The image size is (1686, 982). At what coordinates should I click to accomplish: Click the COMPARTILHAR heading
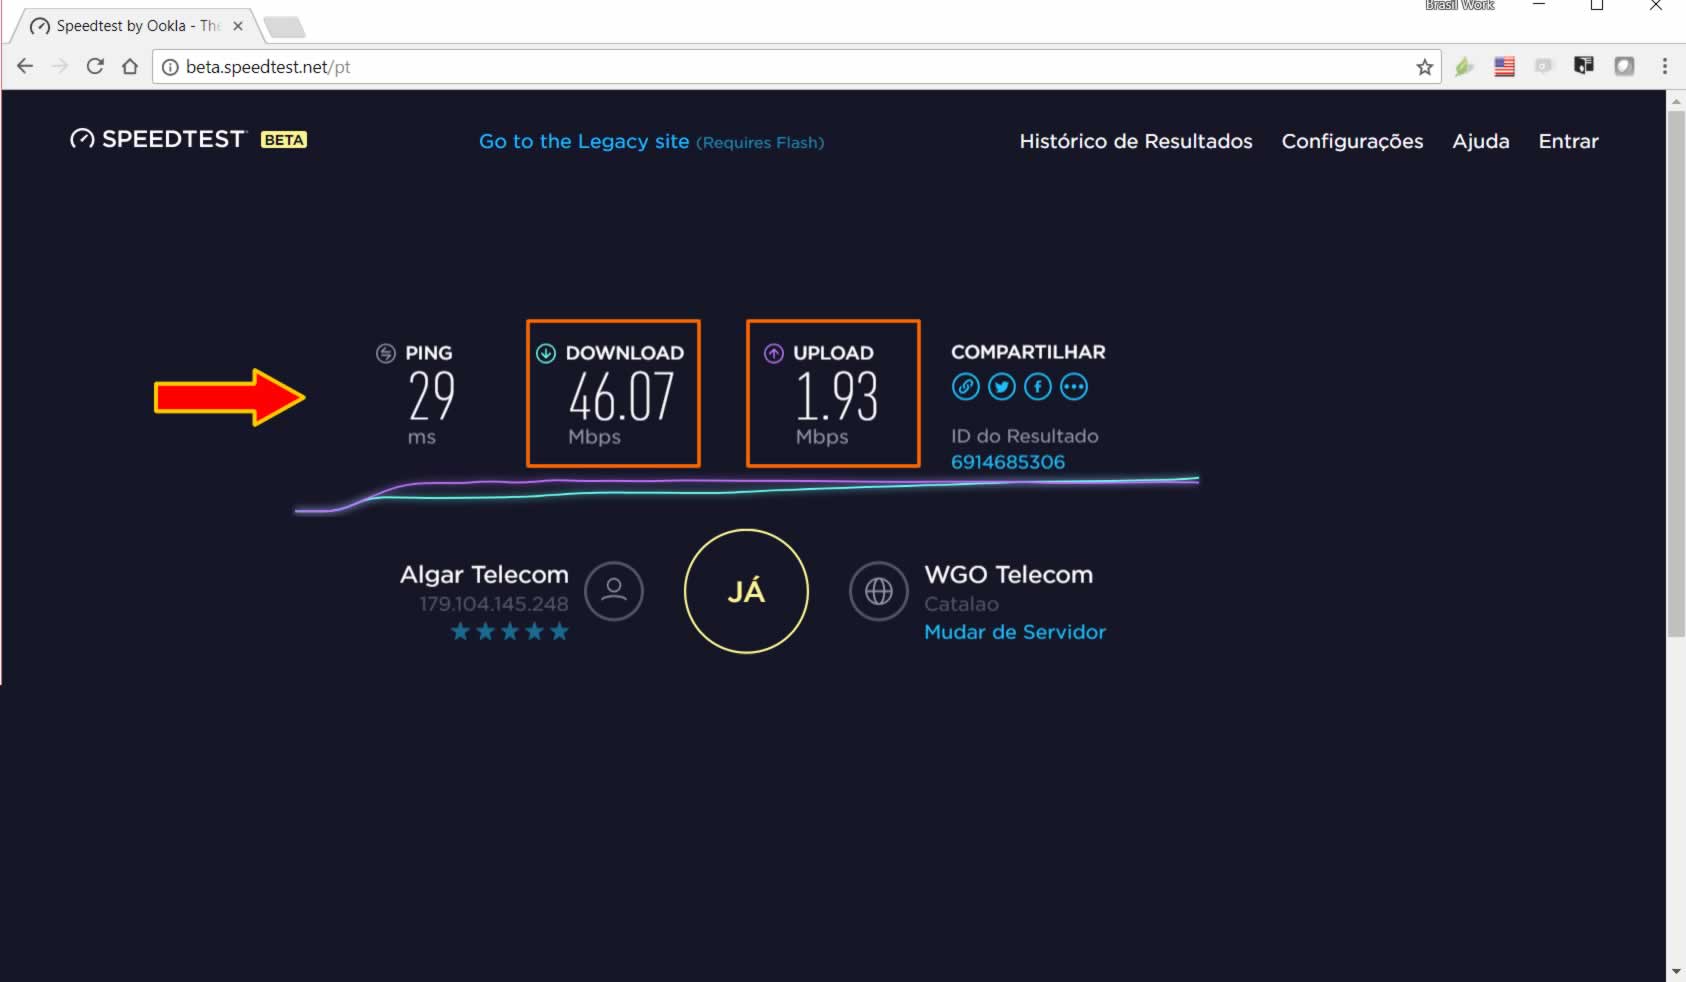[1028, 352]
